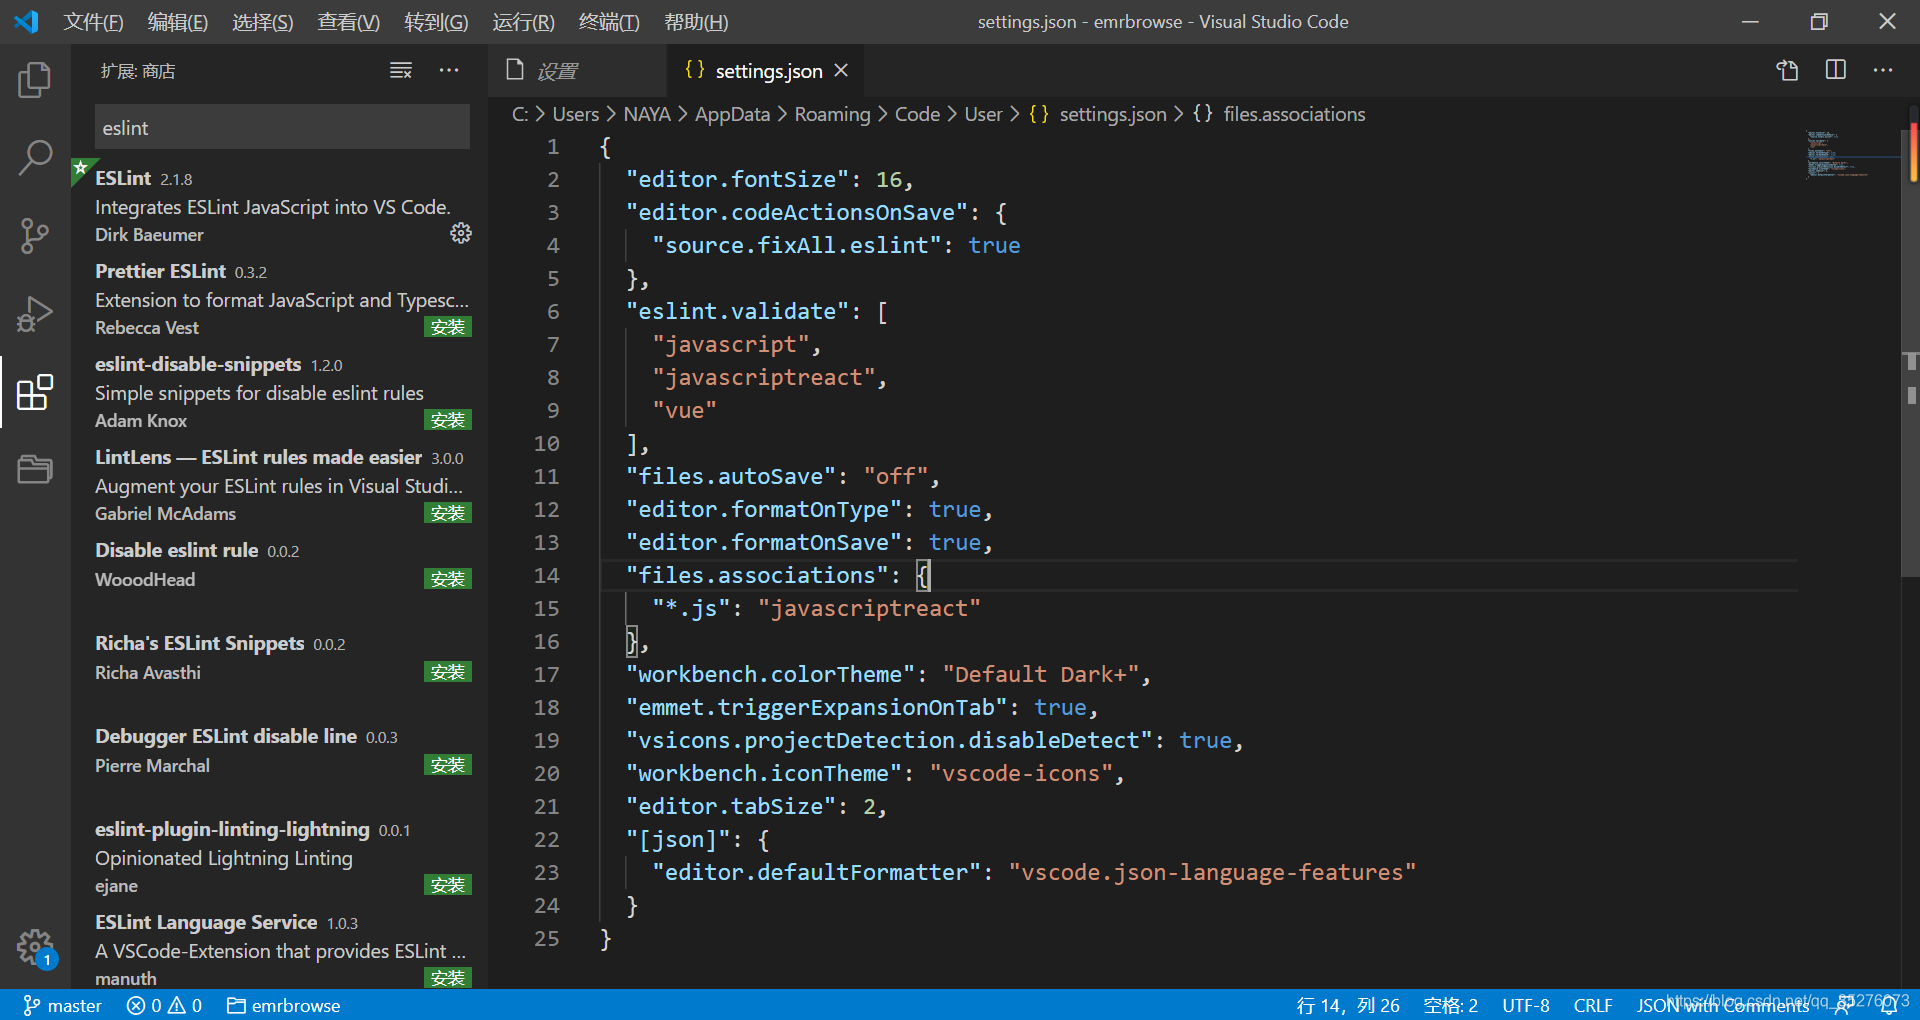Image resolution: width=1920 pixels, height=1020 pixels.
Task: Install Debugger ESLint disable line extension
Action: click(448, 765)
